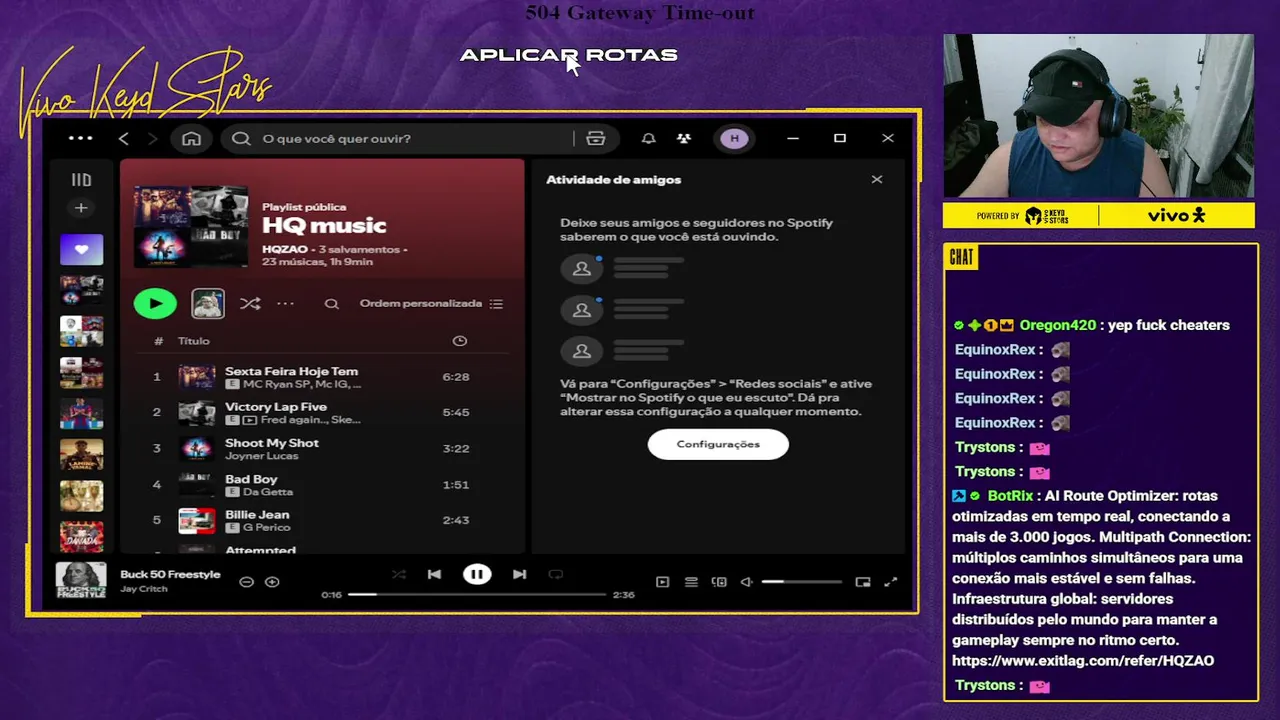
Task: Open the playback queue
Action: tap(691, 582)
